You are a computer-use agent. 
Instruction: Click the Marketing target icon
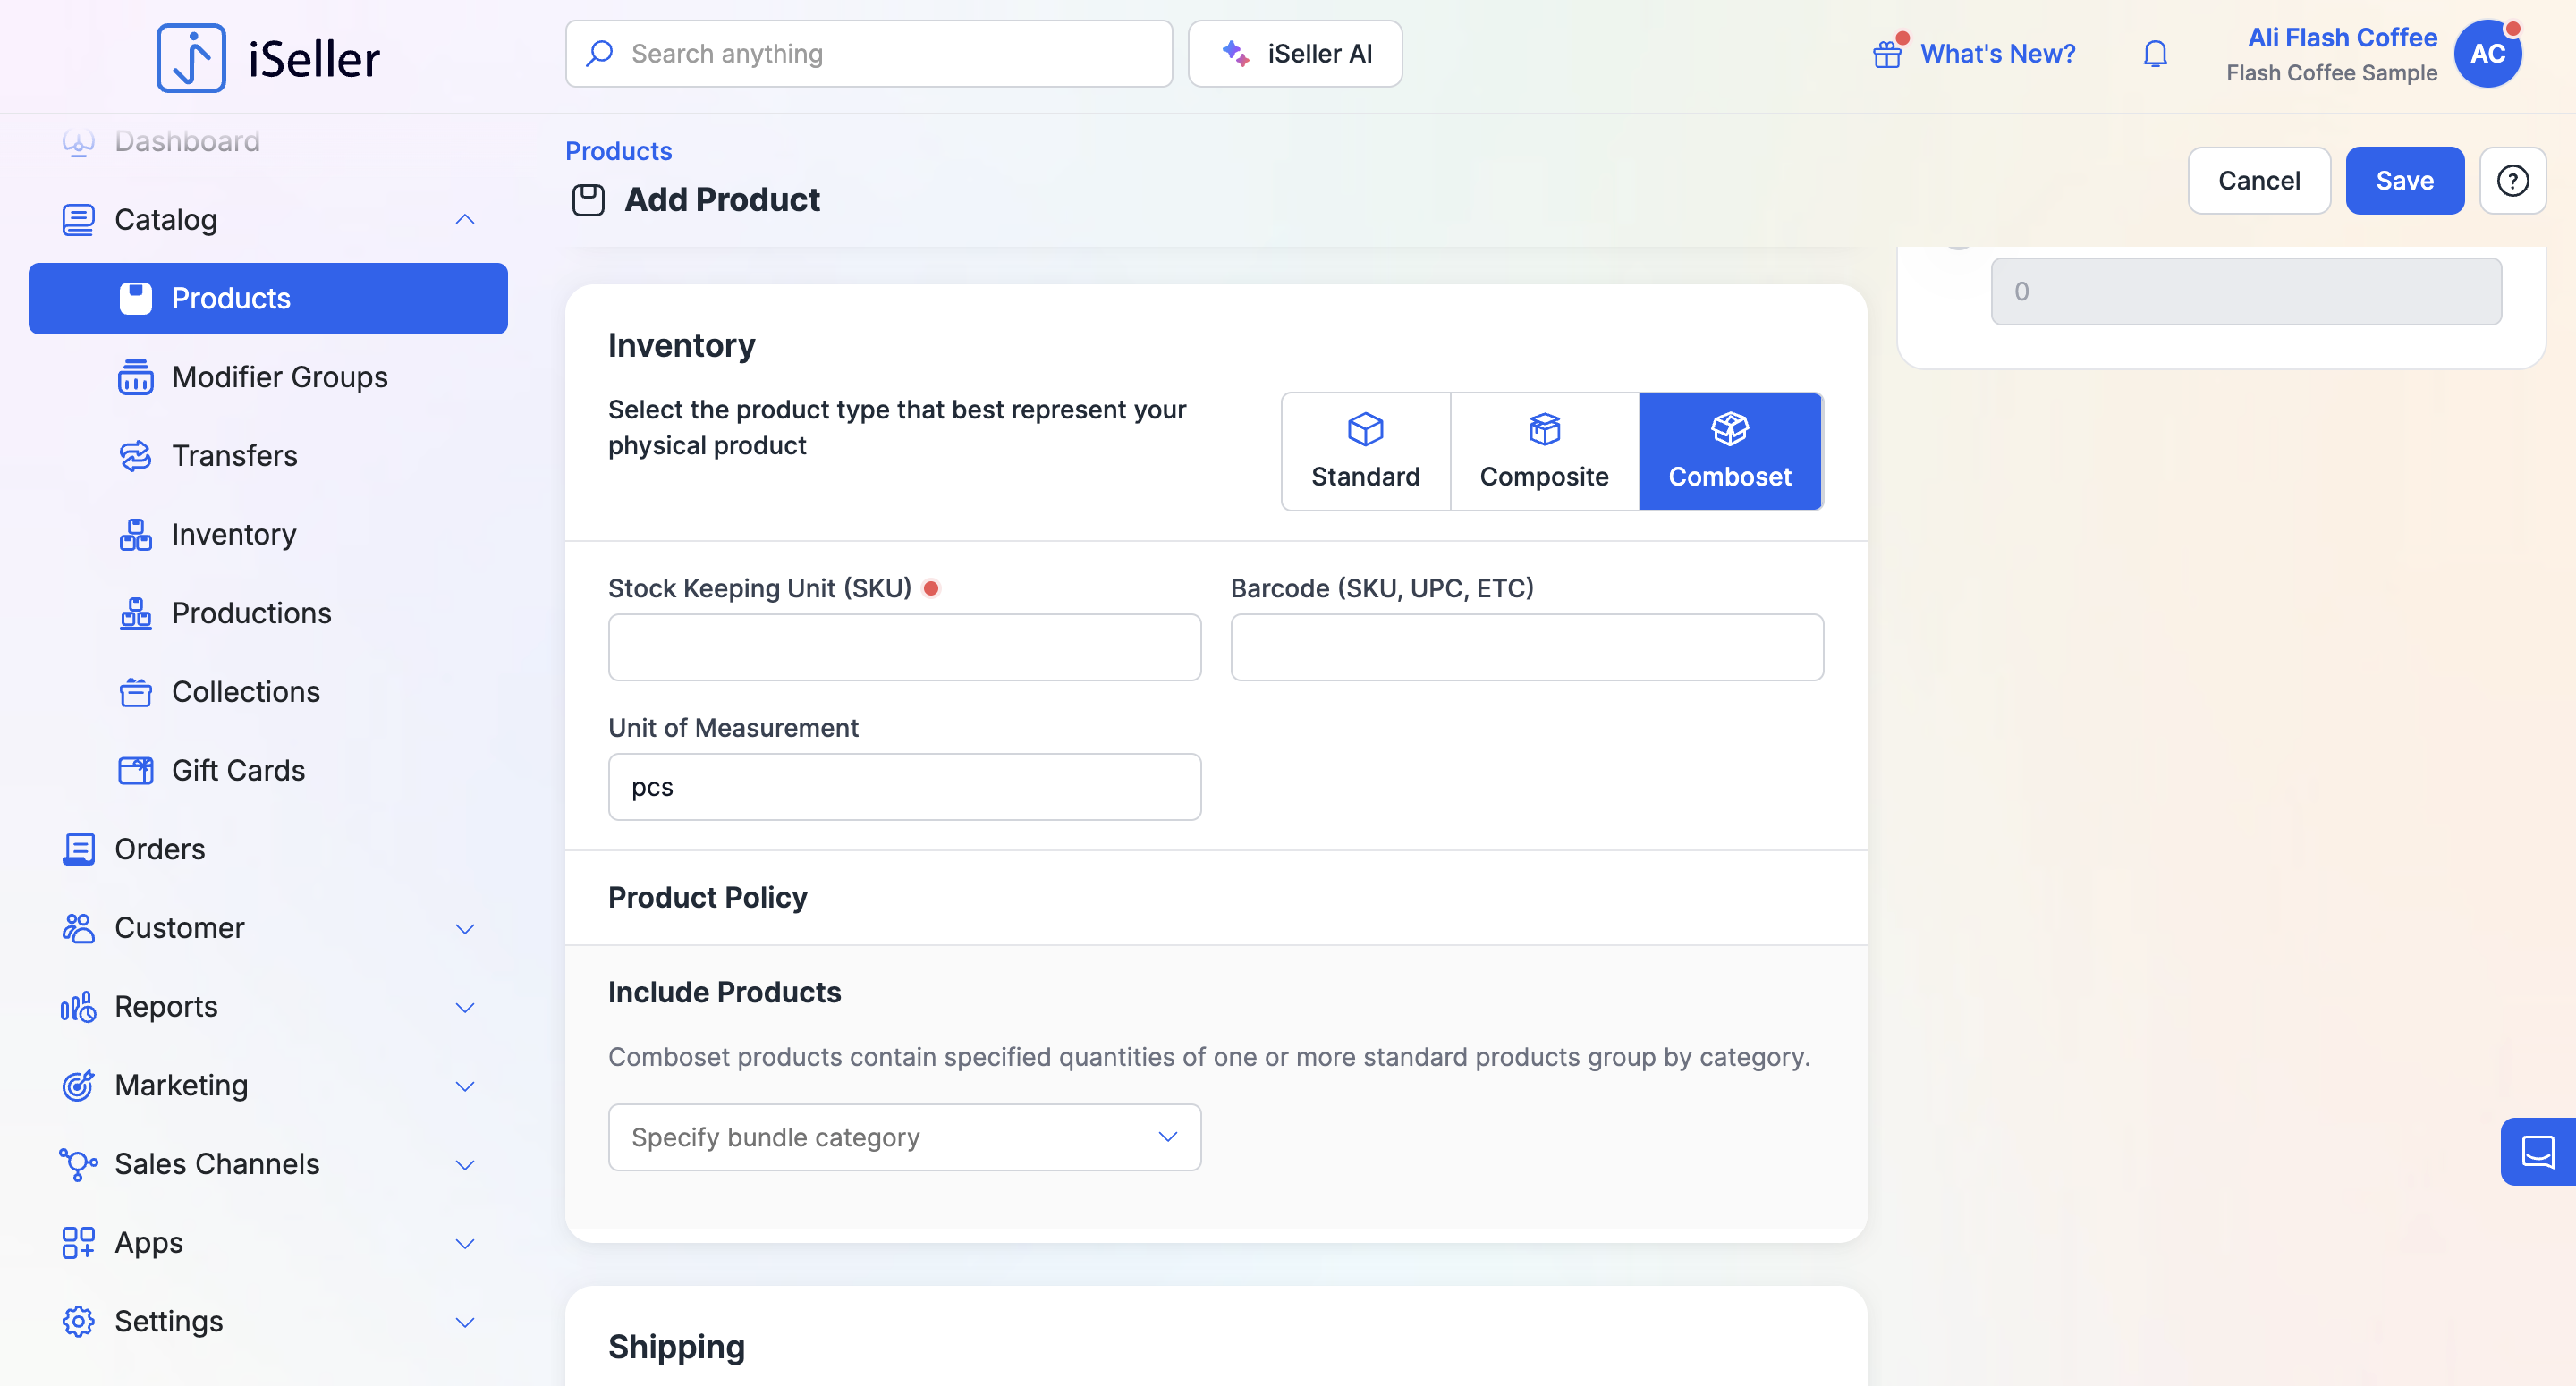point(78,1086)
